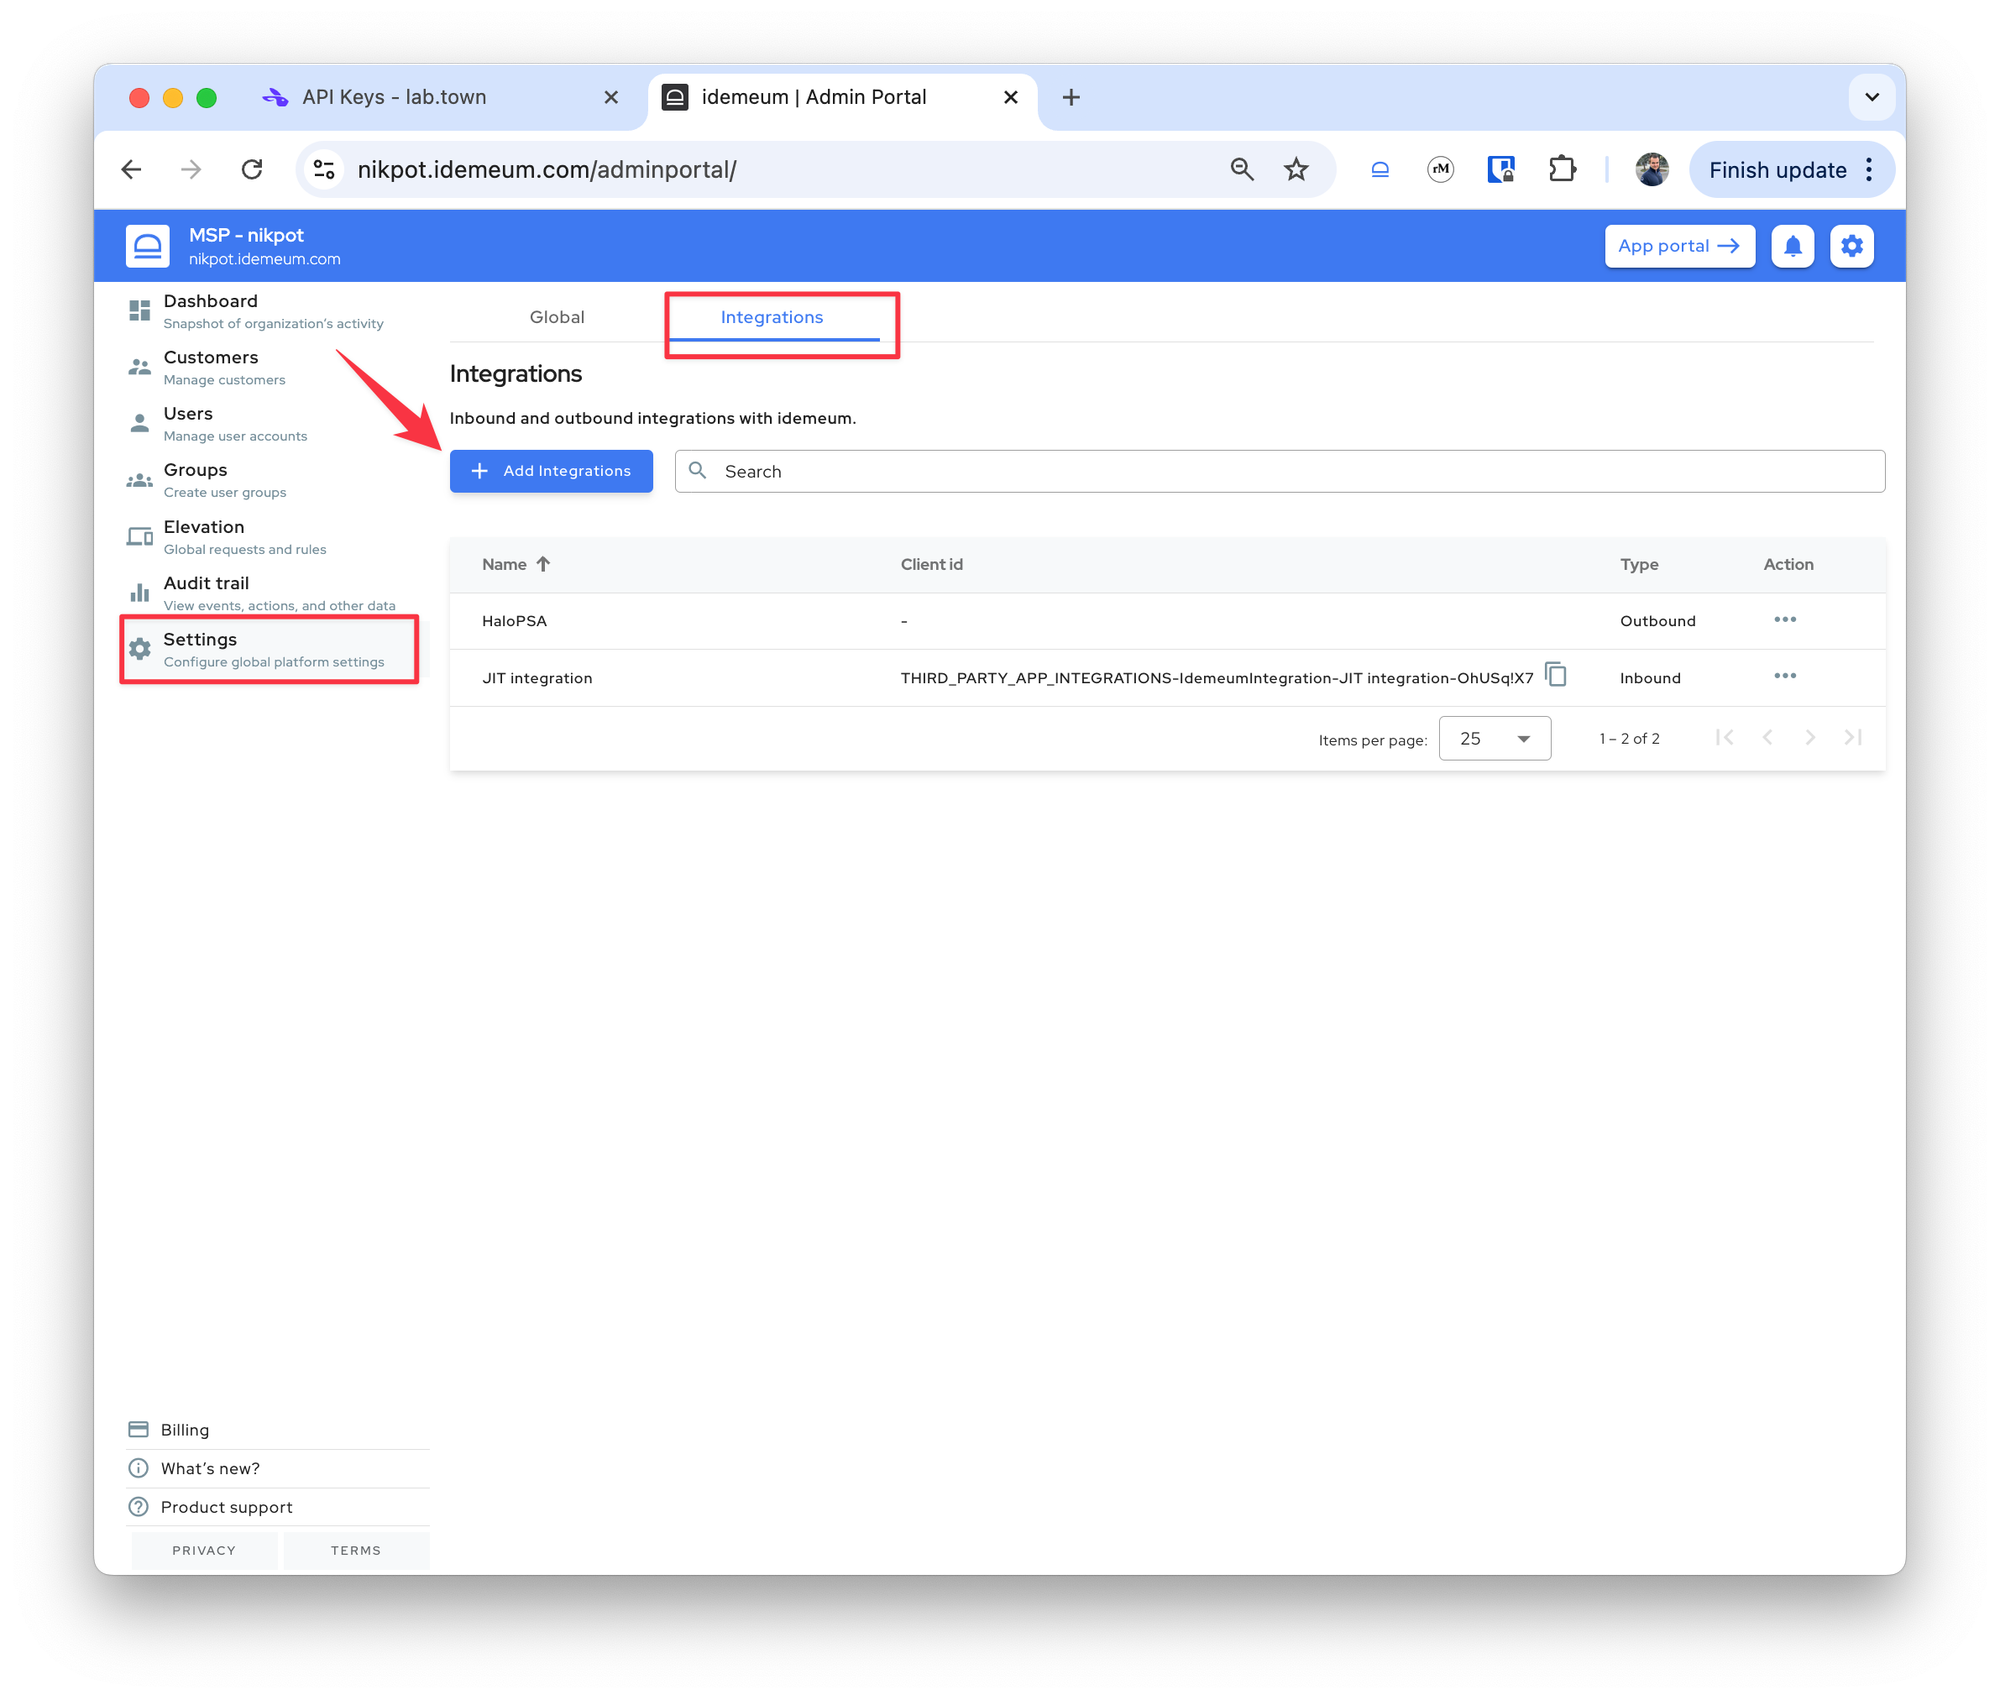Image resolution: width=2000 pixels, height=1699 pixels.
Task: Click the search magnifier icon in table search
Action: [x=698, y=470]
